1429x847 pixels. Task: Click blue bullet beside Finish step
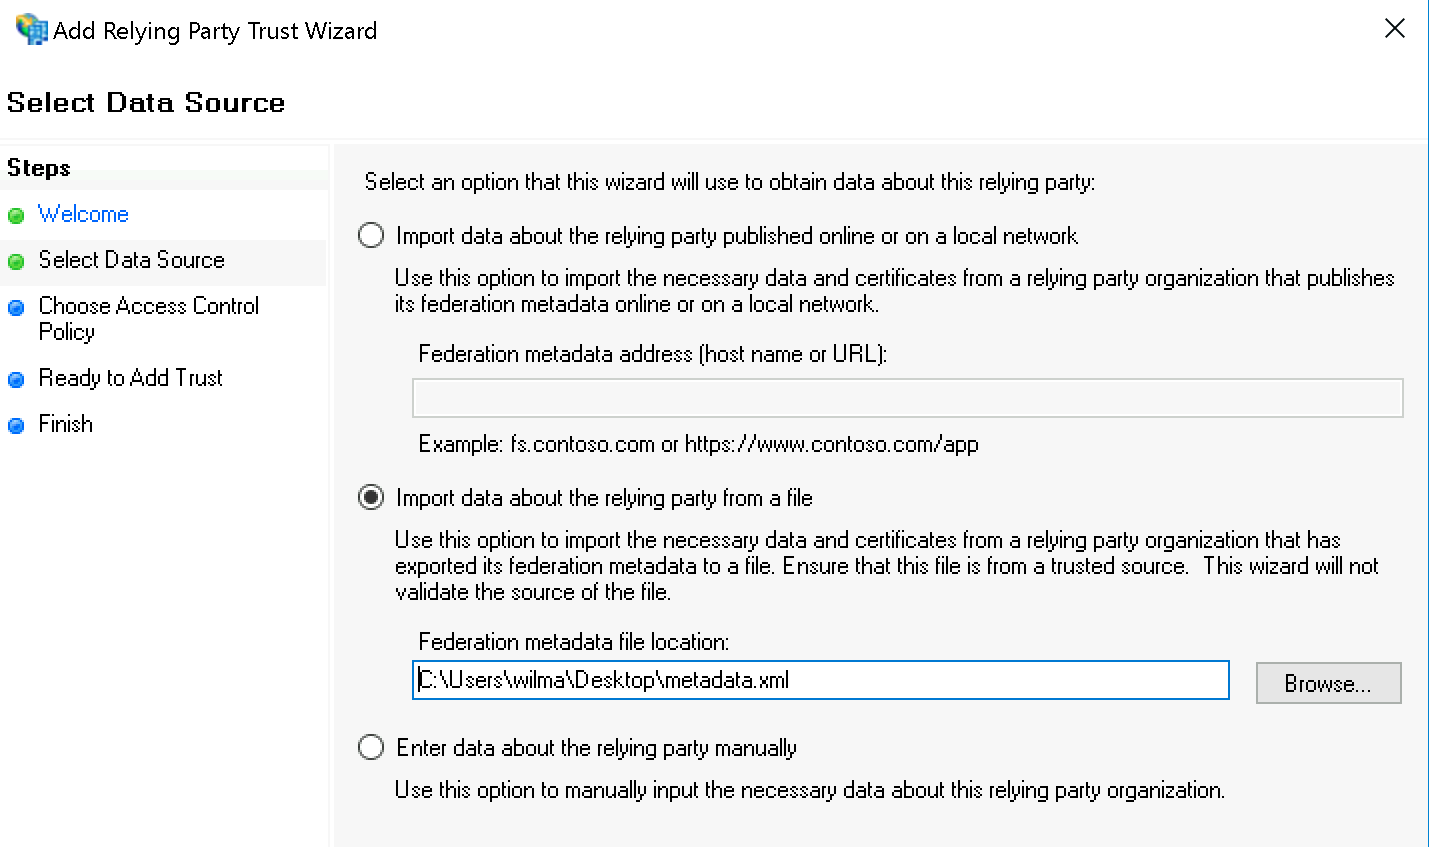coord(16,426)
